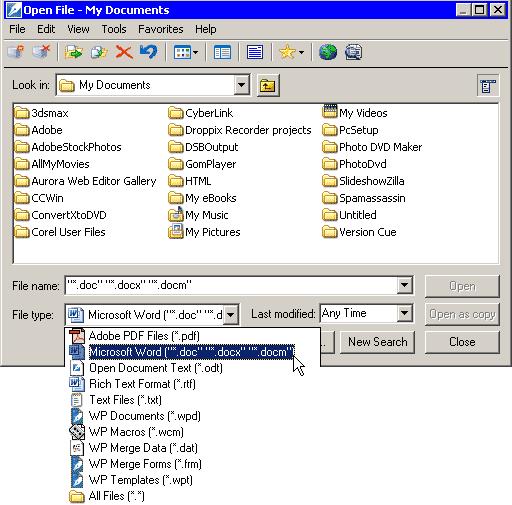The image size is (512, 505).
Task: Click the up one level folder button
Action: tap(268, 85)
